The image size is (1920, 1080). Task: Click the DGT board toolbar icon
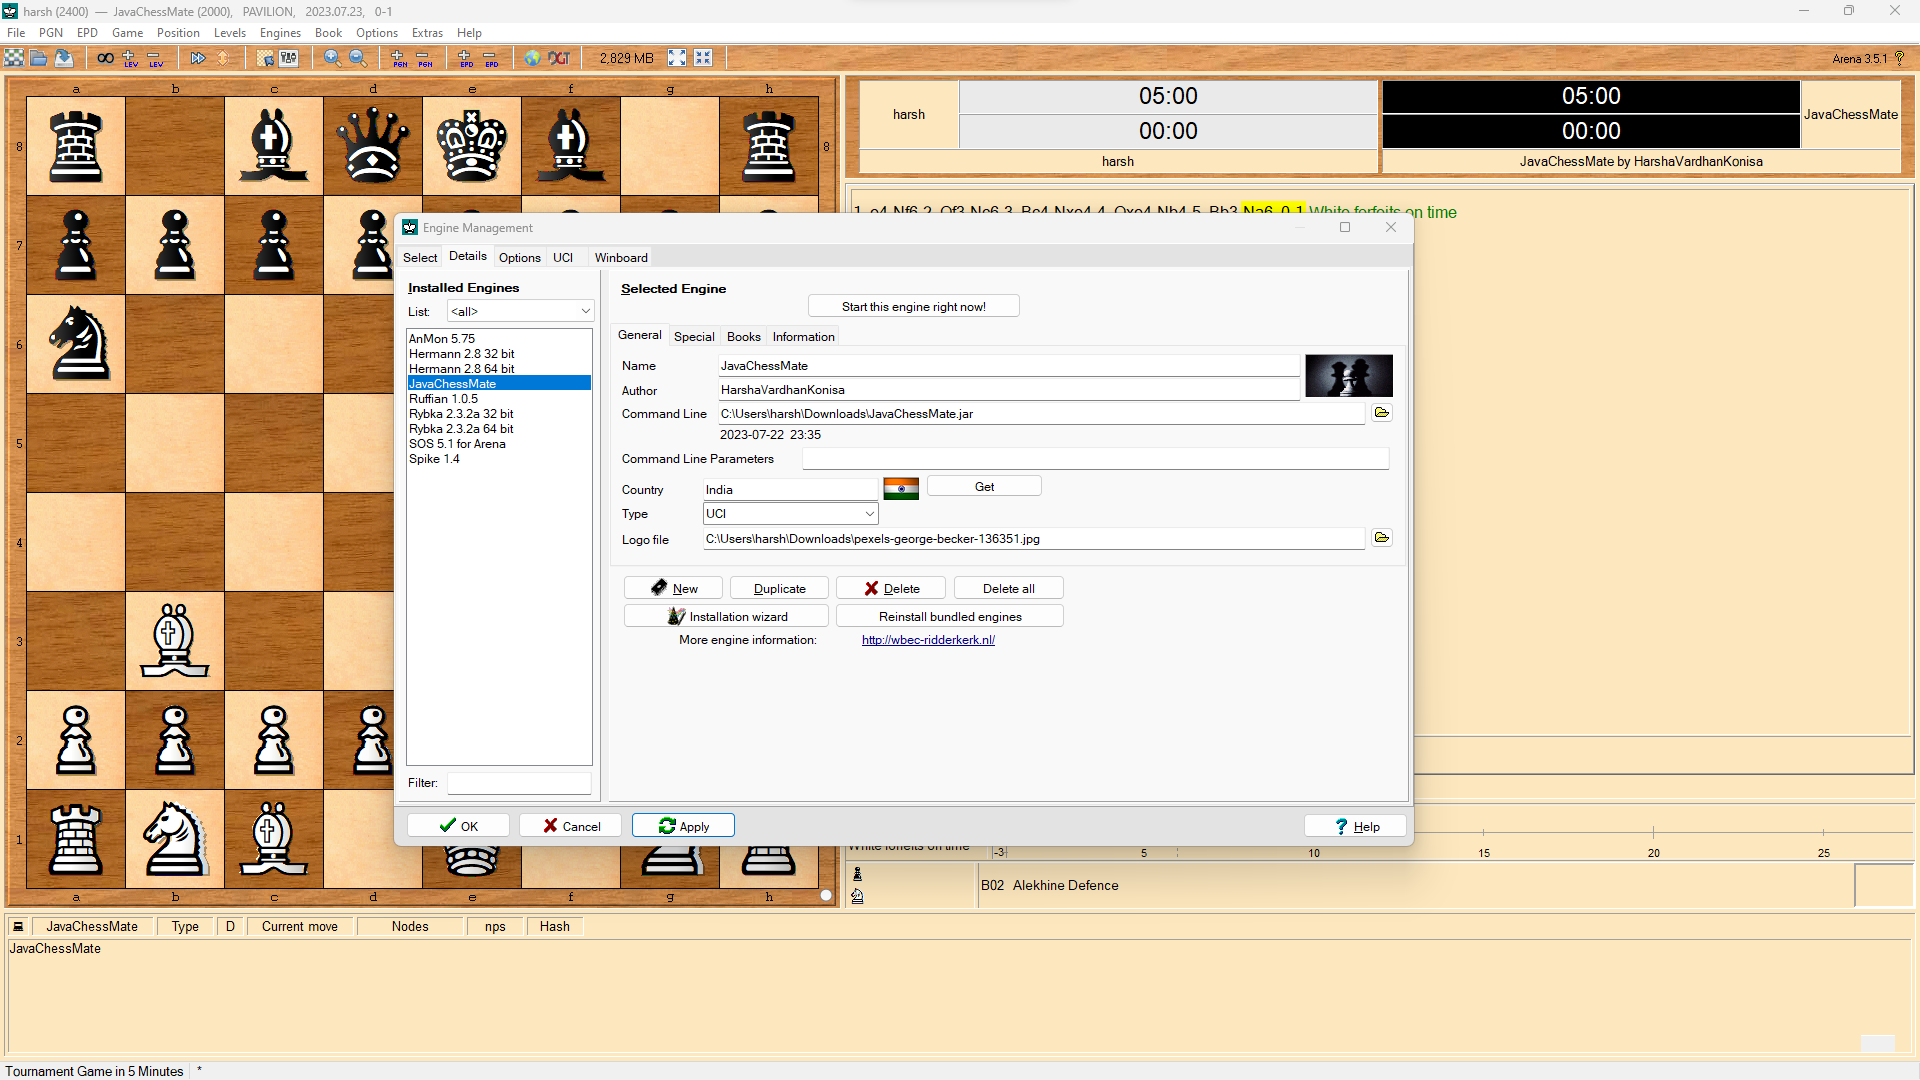(559, 58)
